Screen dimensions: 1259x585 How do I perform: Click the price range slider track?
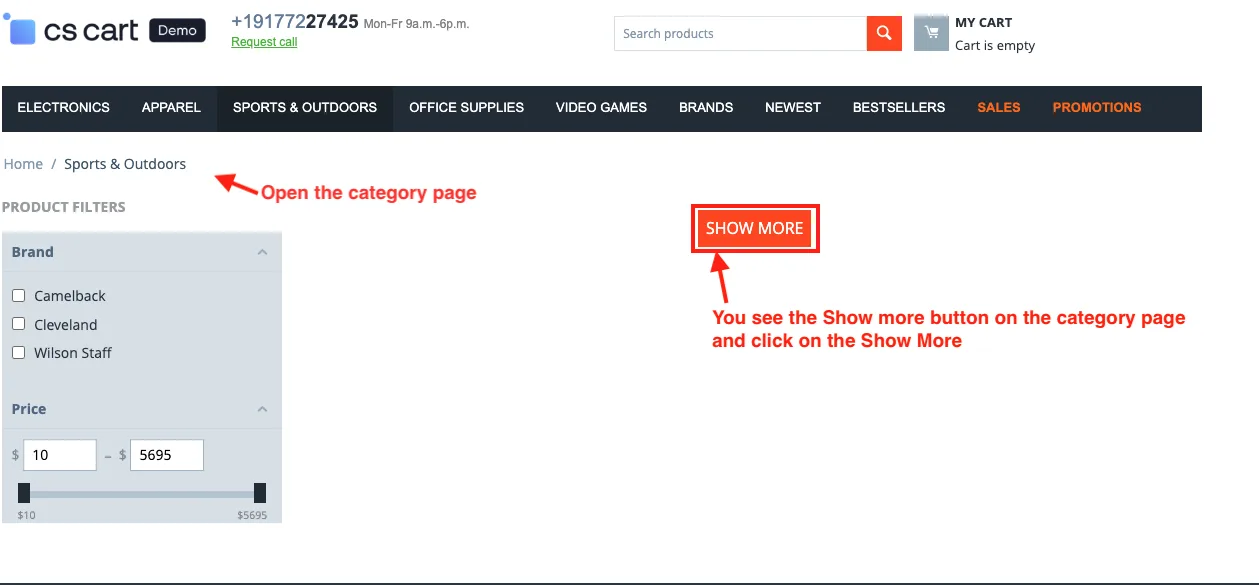(142, 494)
